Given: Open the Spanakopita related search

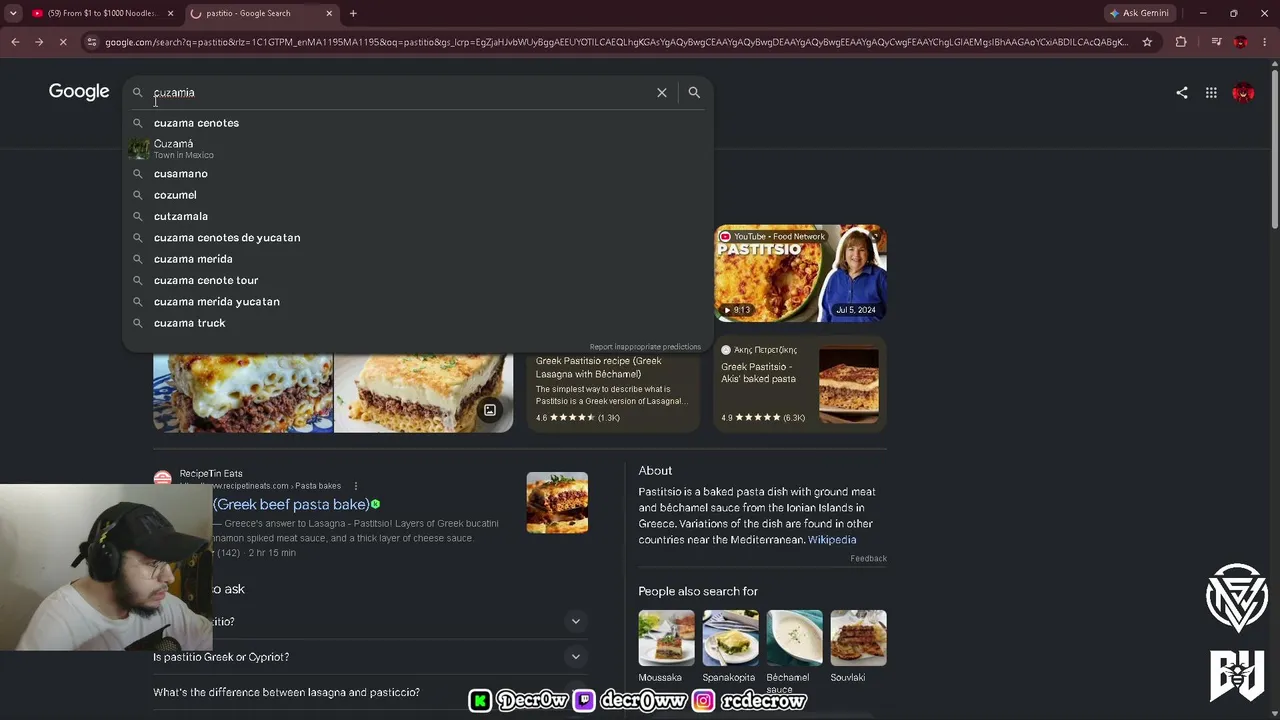Looking at the screenshot, I should [730, 647].
